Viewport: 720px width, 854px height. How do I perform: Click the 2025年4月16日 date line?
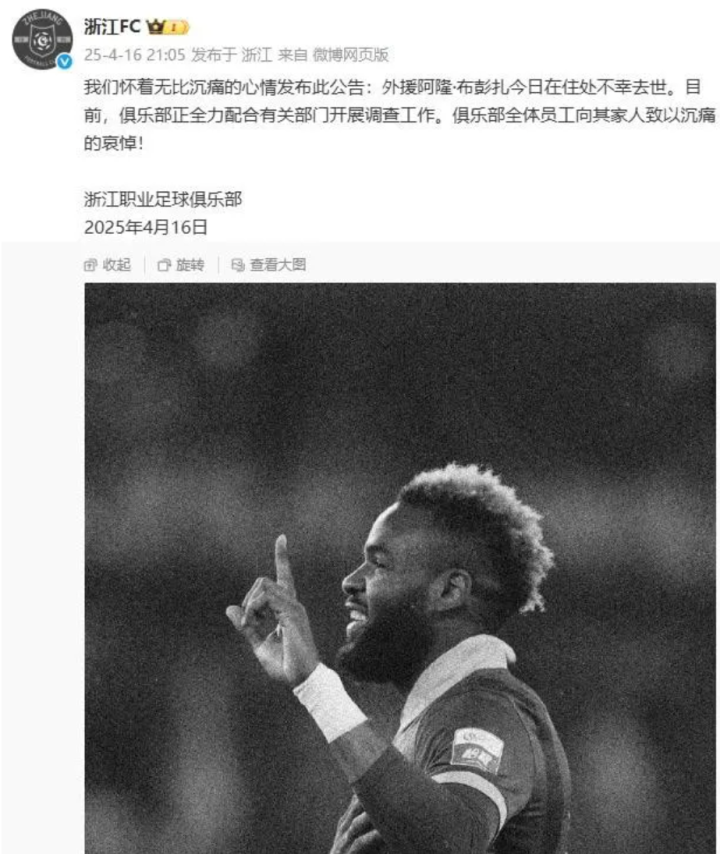pyautogui.click(x=146, y=227)
